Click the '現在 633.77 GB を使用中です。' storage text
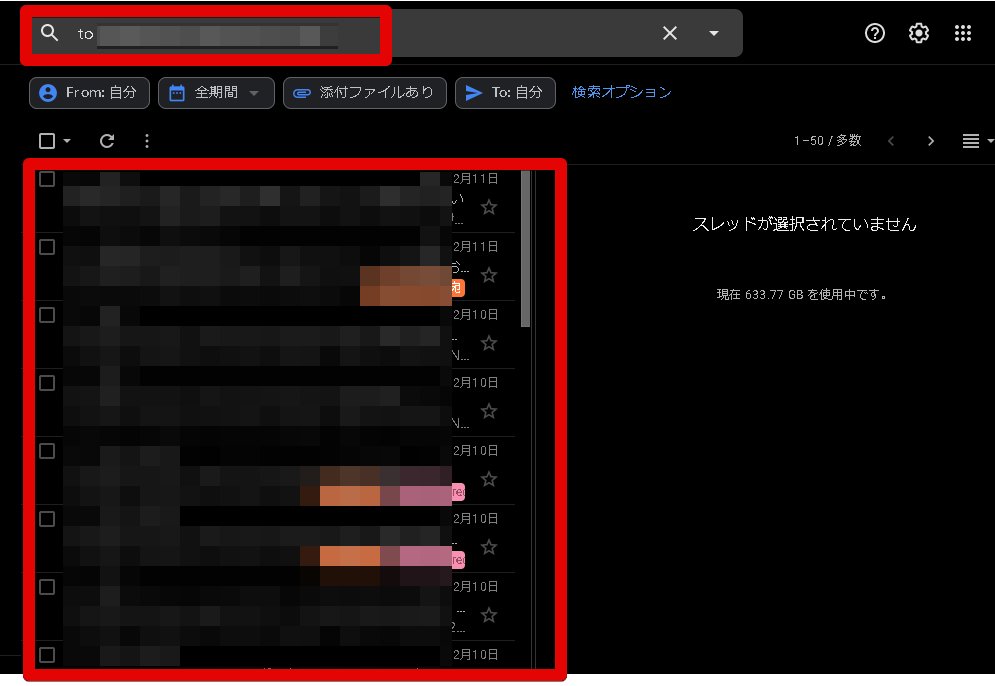 coord(801,294)
